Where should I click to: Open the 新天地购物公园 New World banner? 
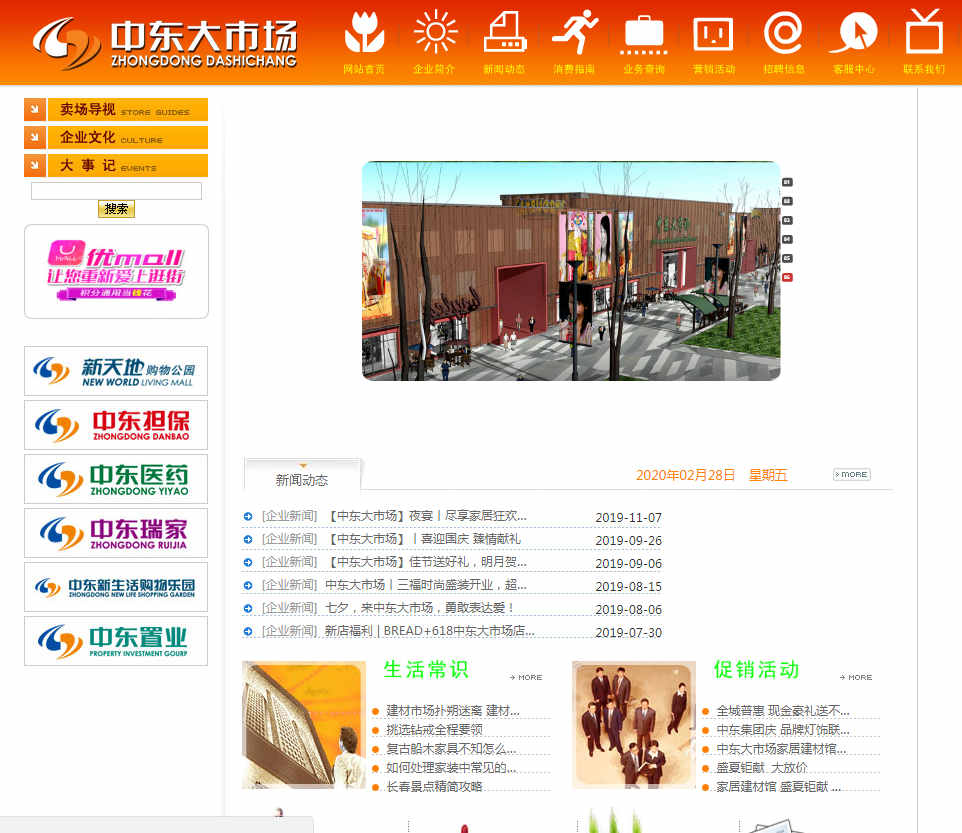[x=116, y=371]
